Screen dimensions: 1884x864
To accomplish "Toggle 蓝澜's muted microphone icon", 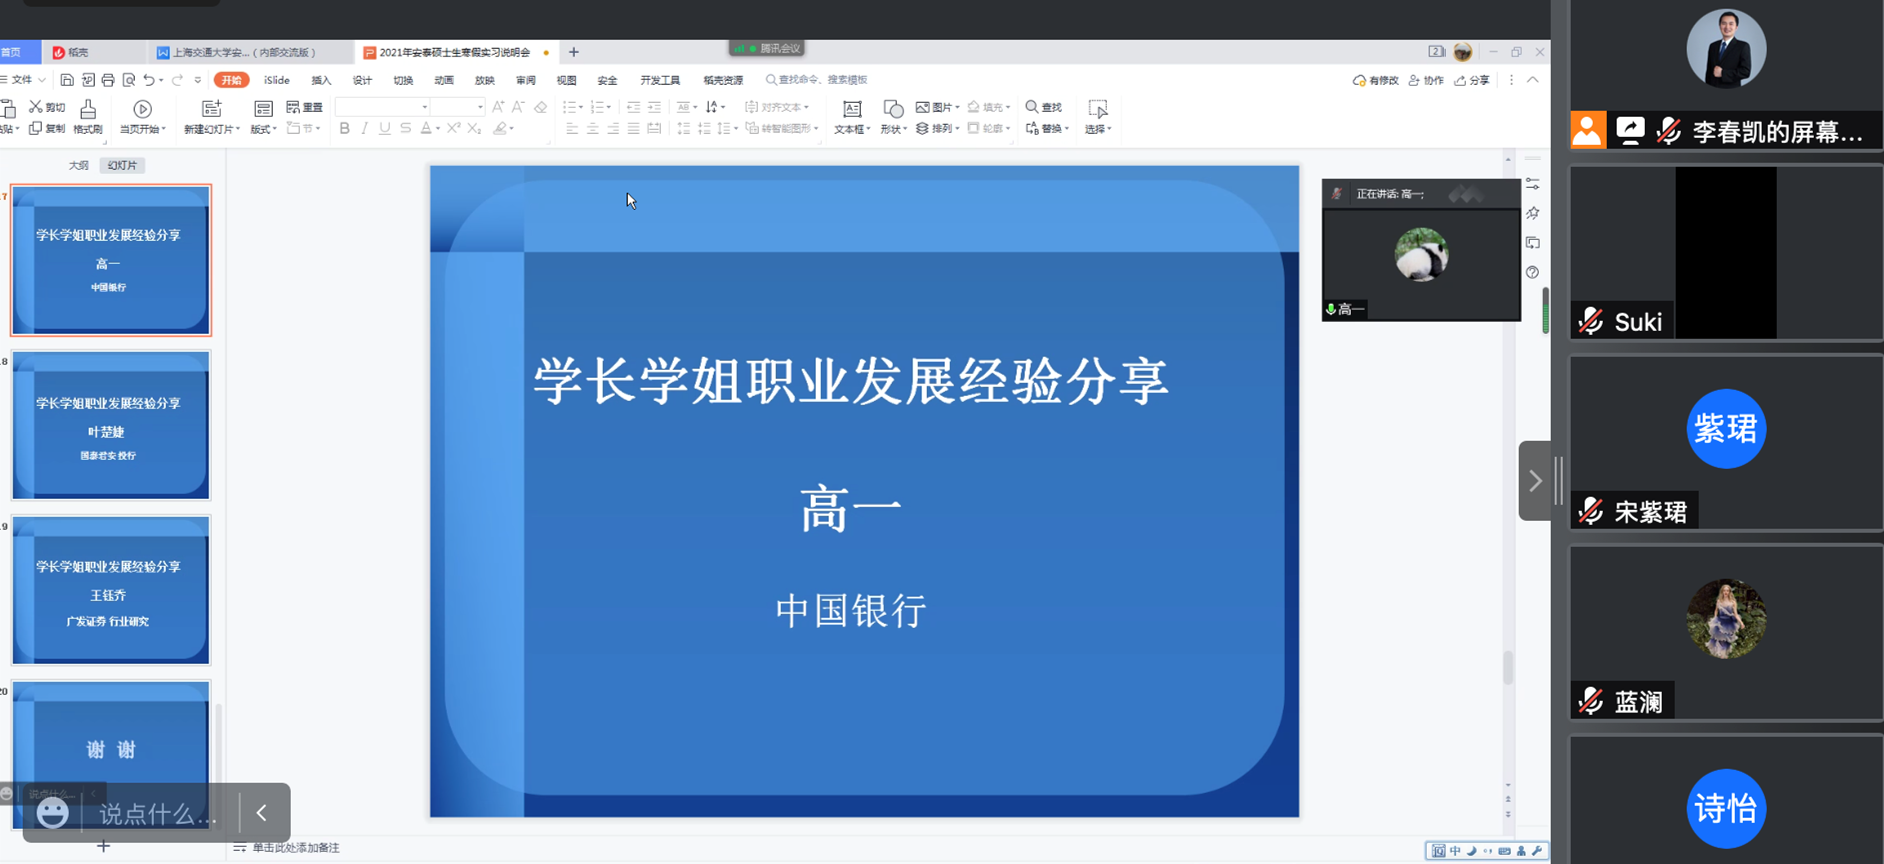I will coord(1590,701).
